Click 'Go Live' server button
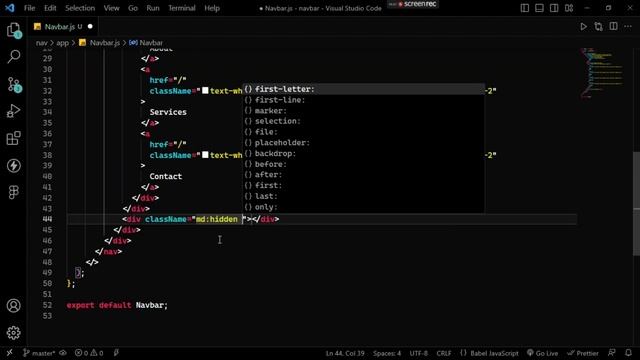The width and height of the screenshot is (640, 360). pyautogui.click(x=542, y=353)
